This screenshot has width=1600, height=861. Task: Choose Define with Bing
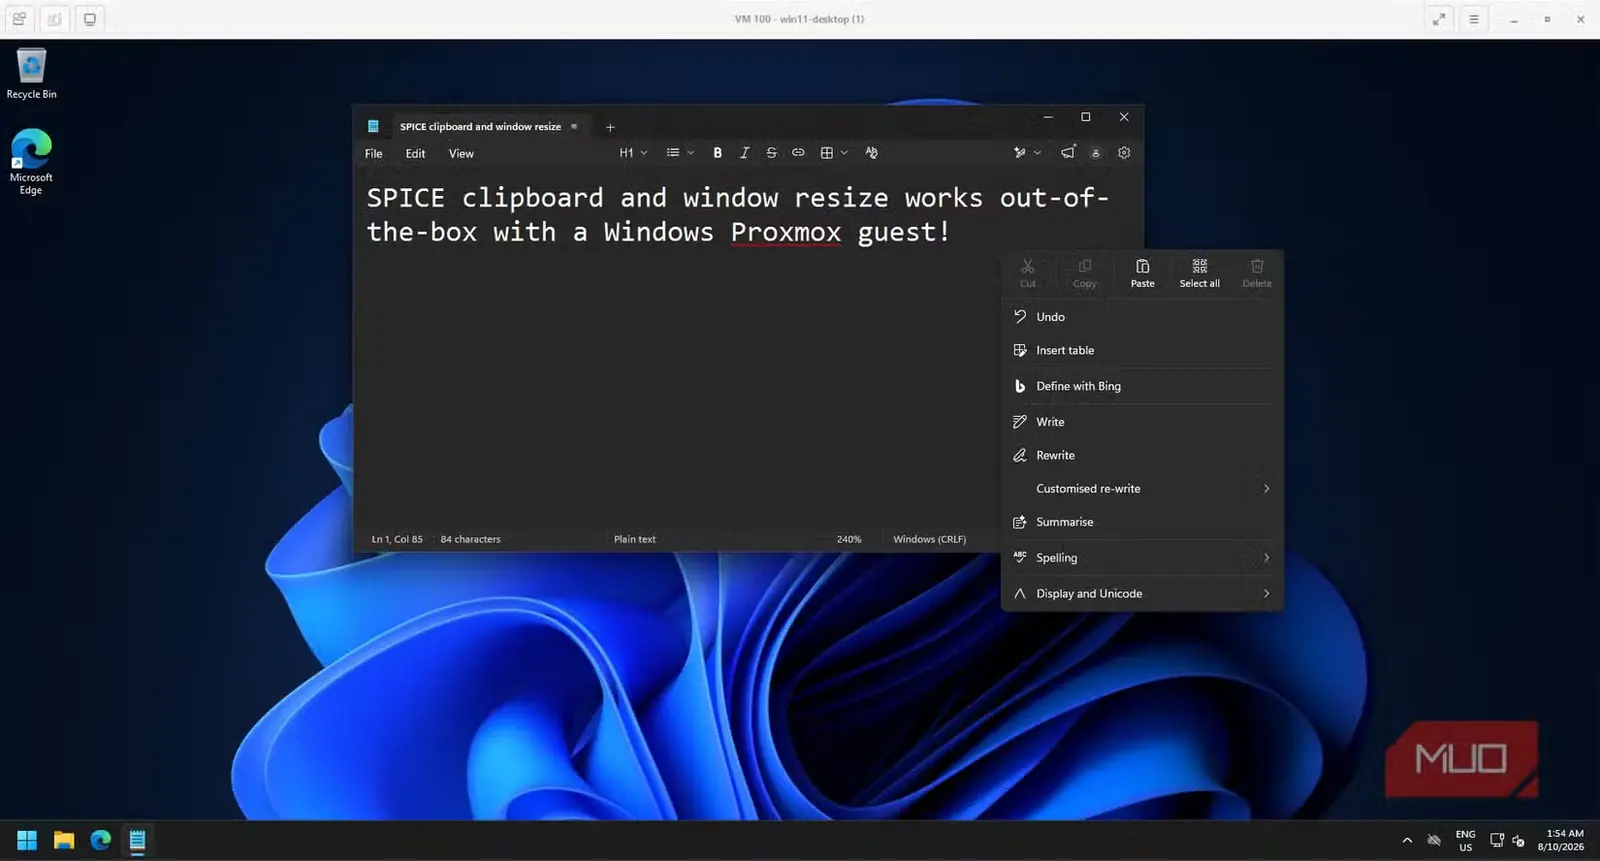coord(1142,386)
